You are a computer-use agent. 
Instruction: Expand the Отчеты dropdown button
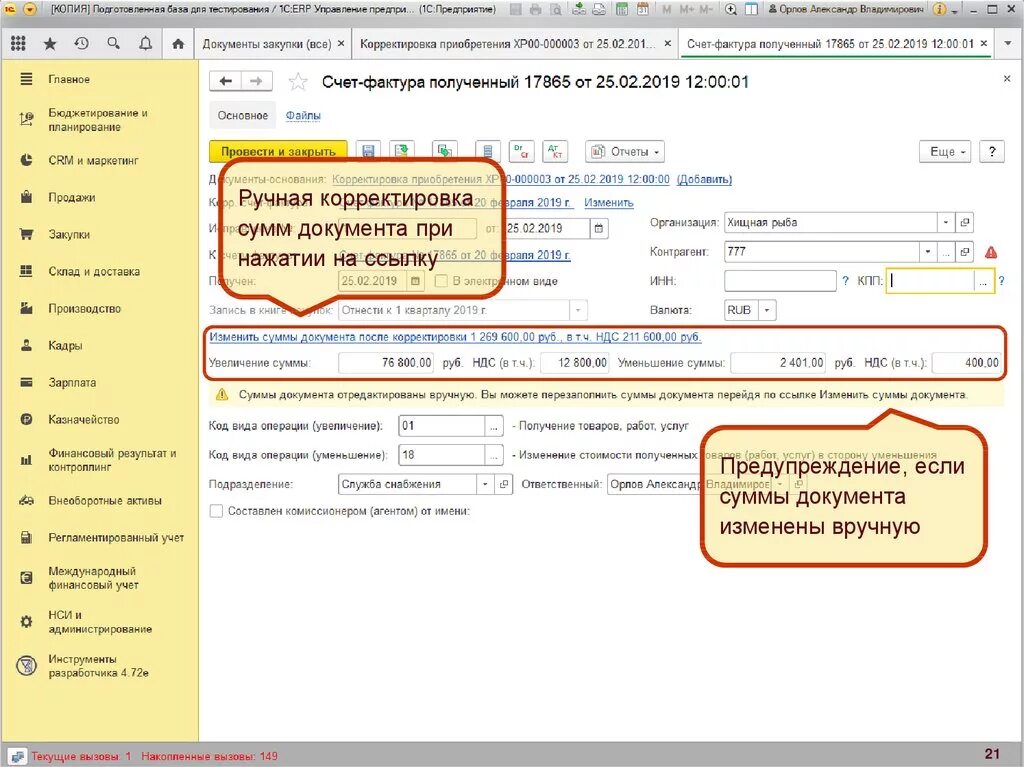point(625,152)
